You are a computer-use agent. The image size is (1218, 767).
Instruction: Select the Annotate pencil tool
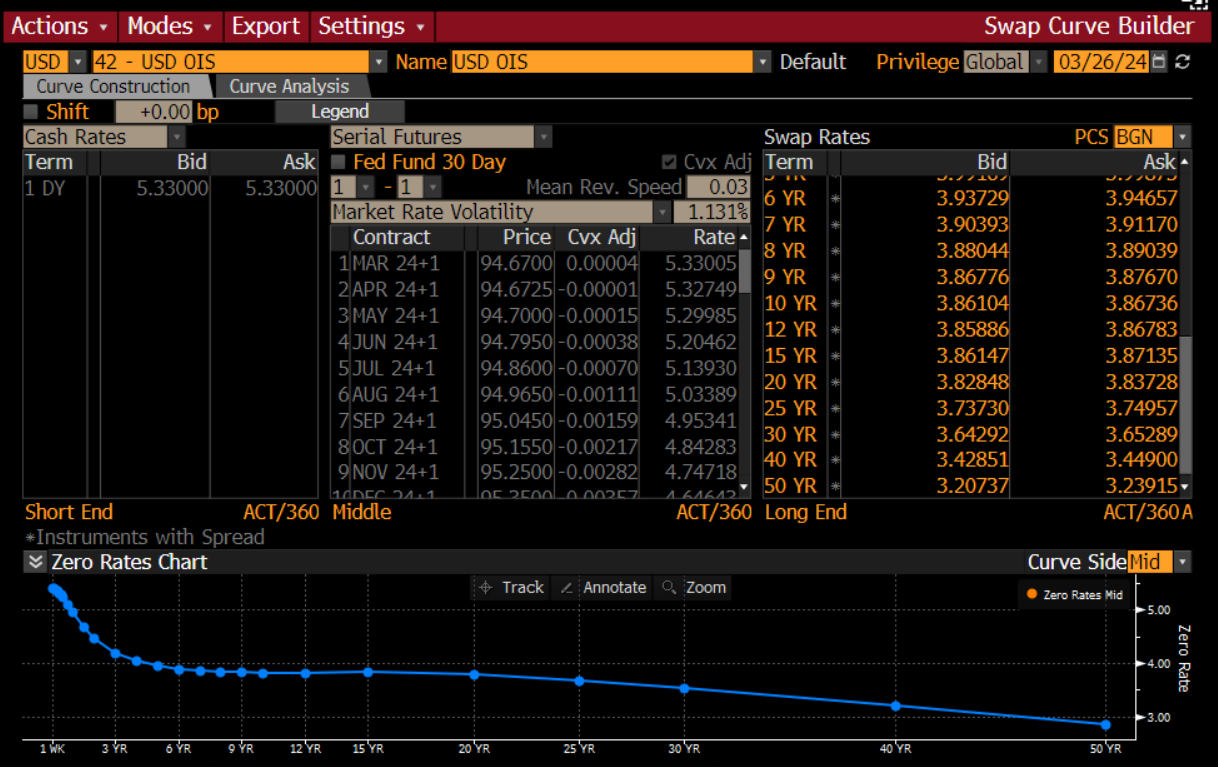601,588
